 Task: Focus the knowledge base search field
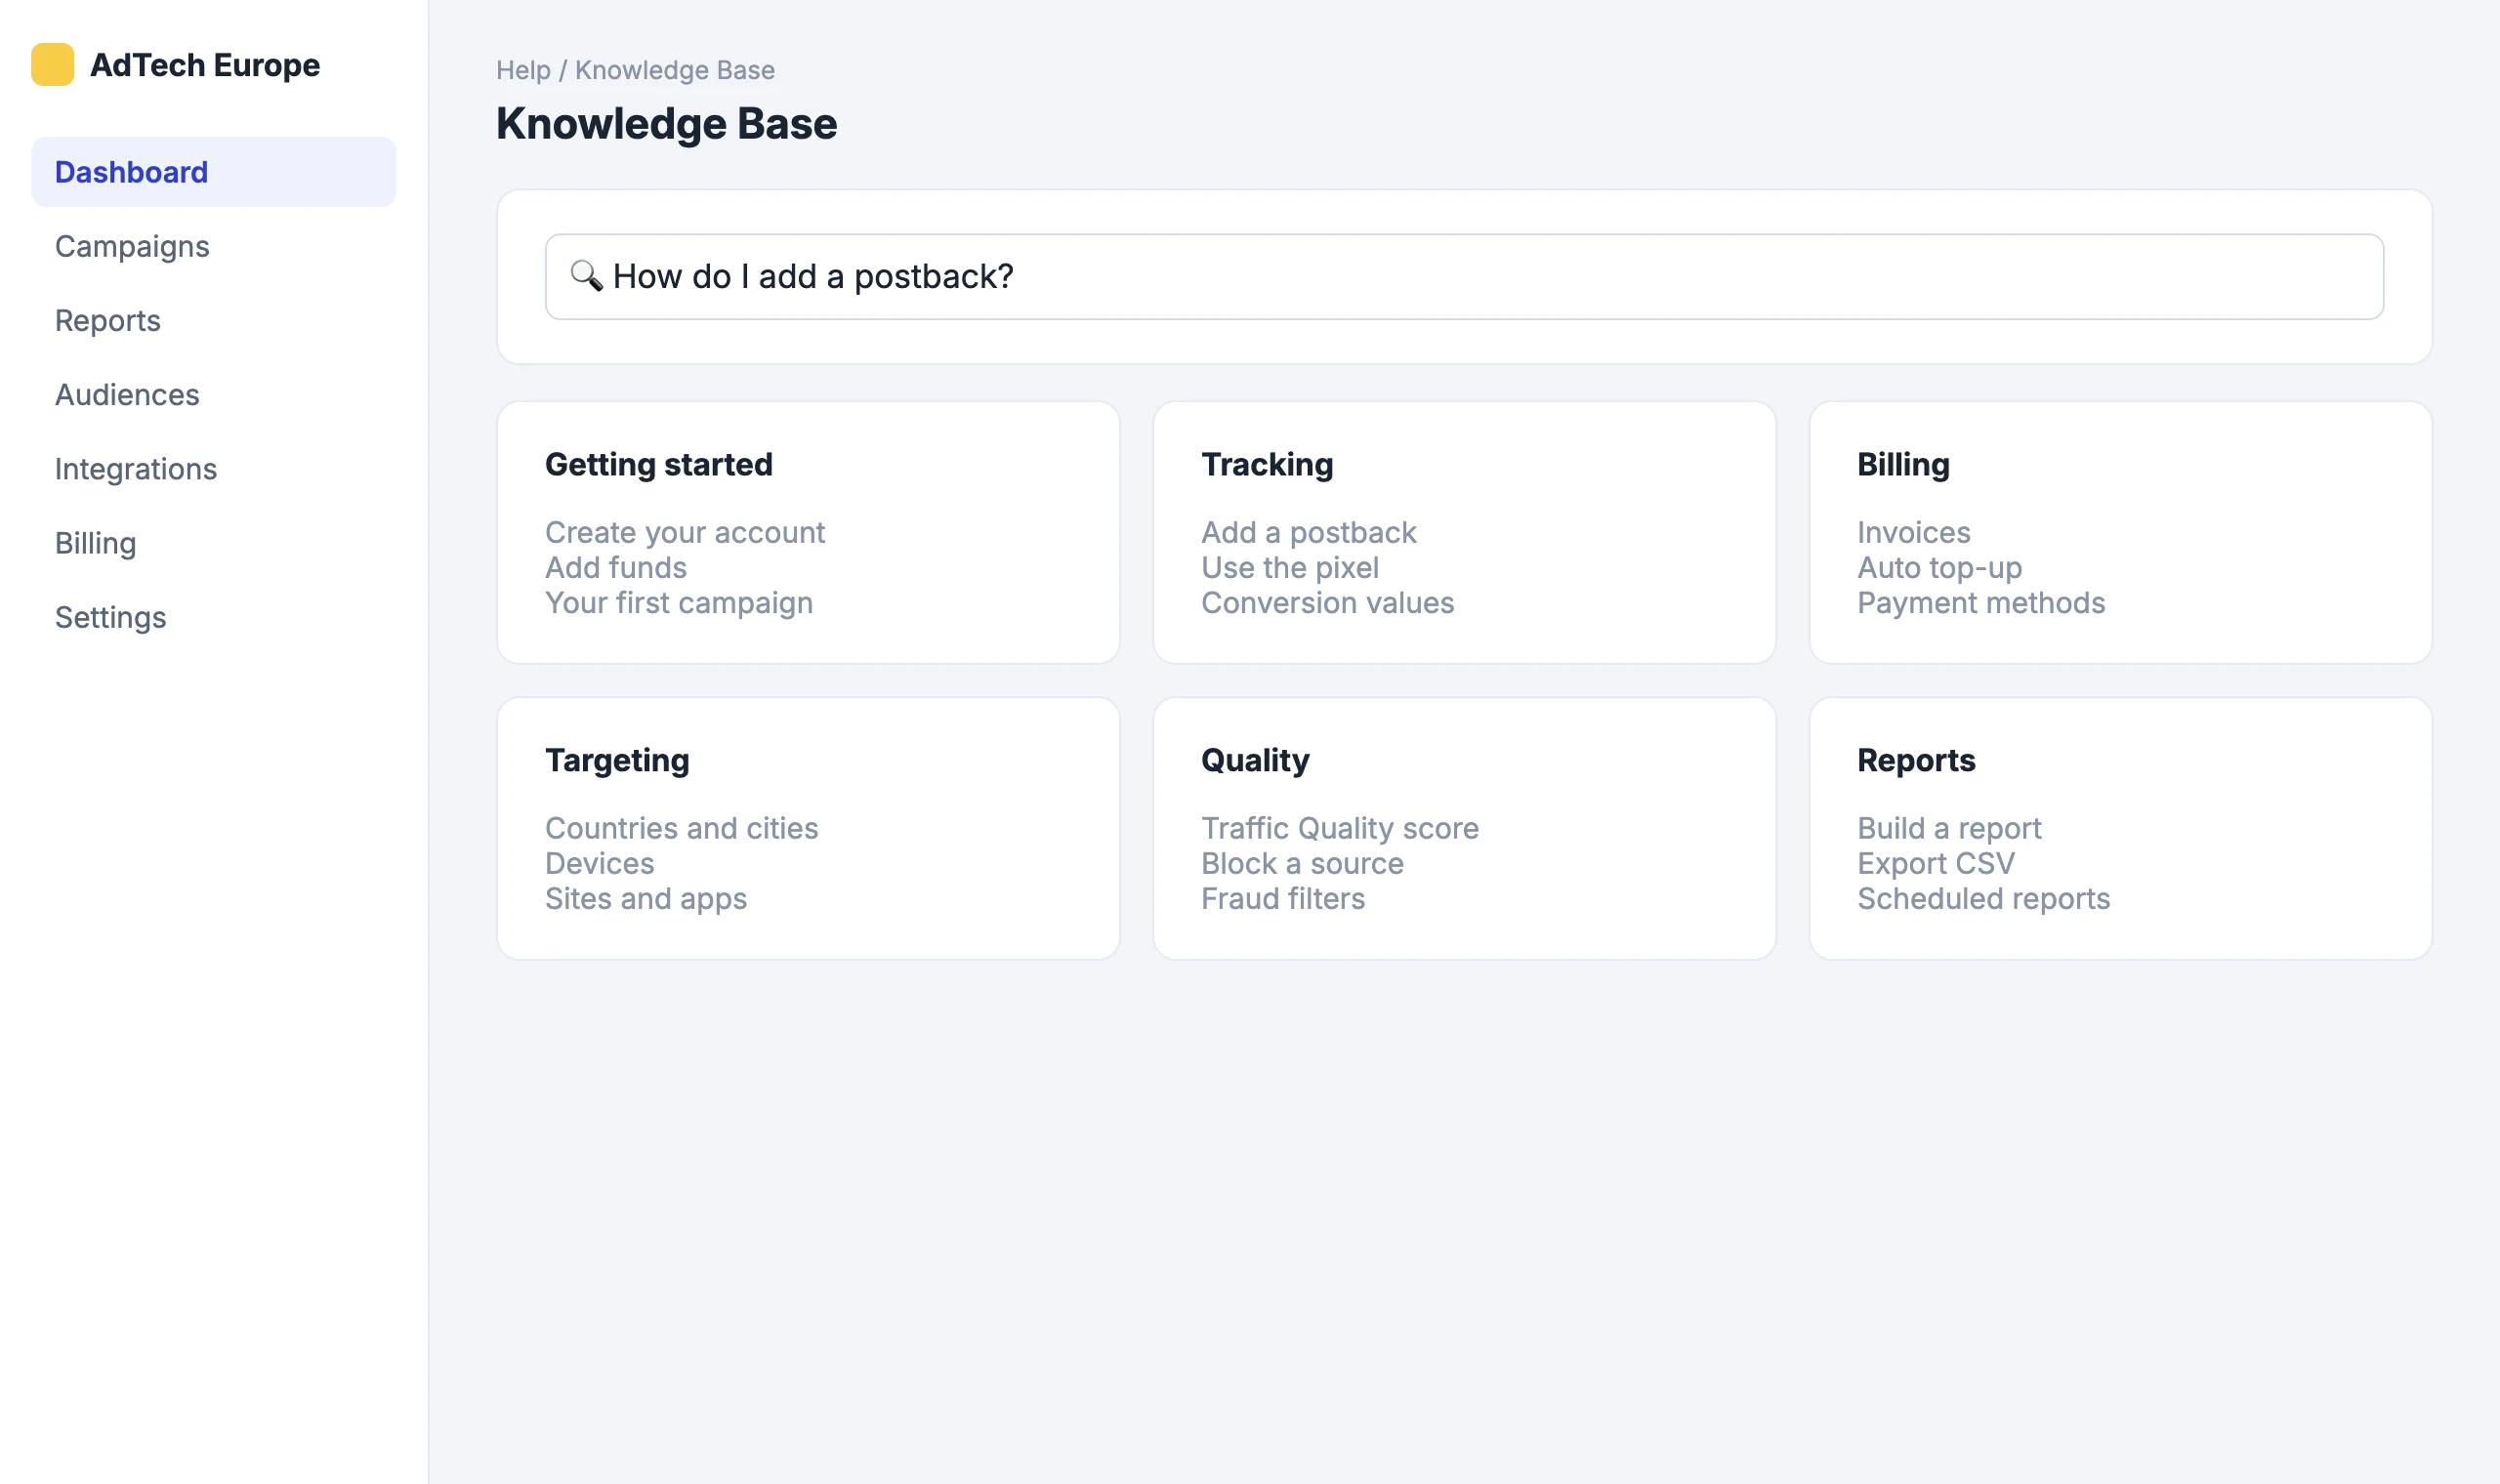(x=1464, y=277)
